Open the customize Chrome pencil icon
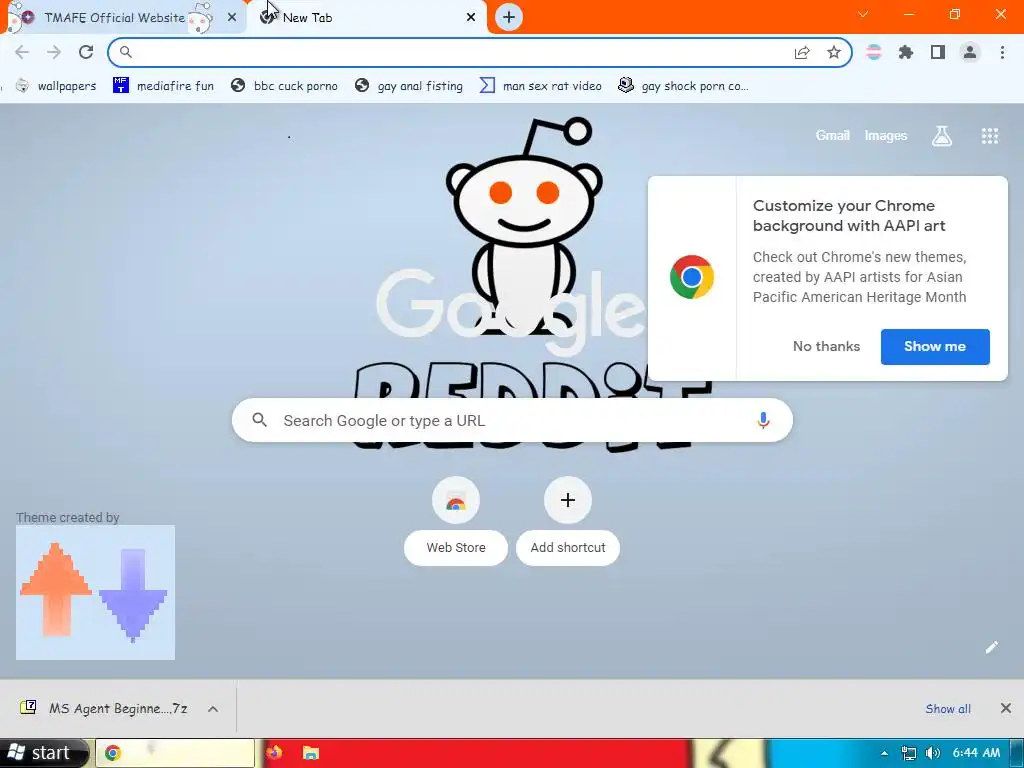This screenshot has height=768, width=1024. (x=991, y=647)
